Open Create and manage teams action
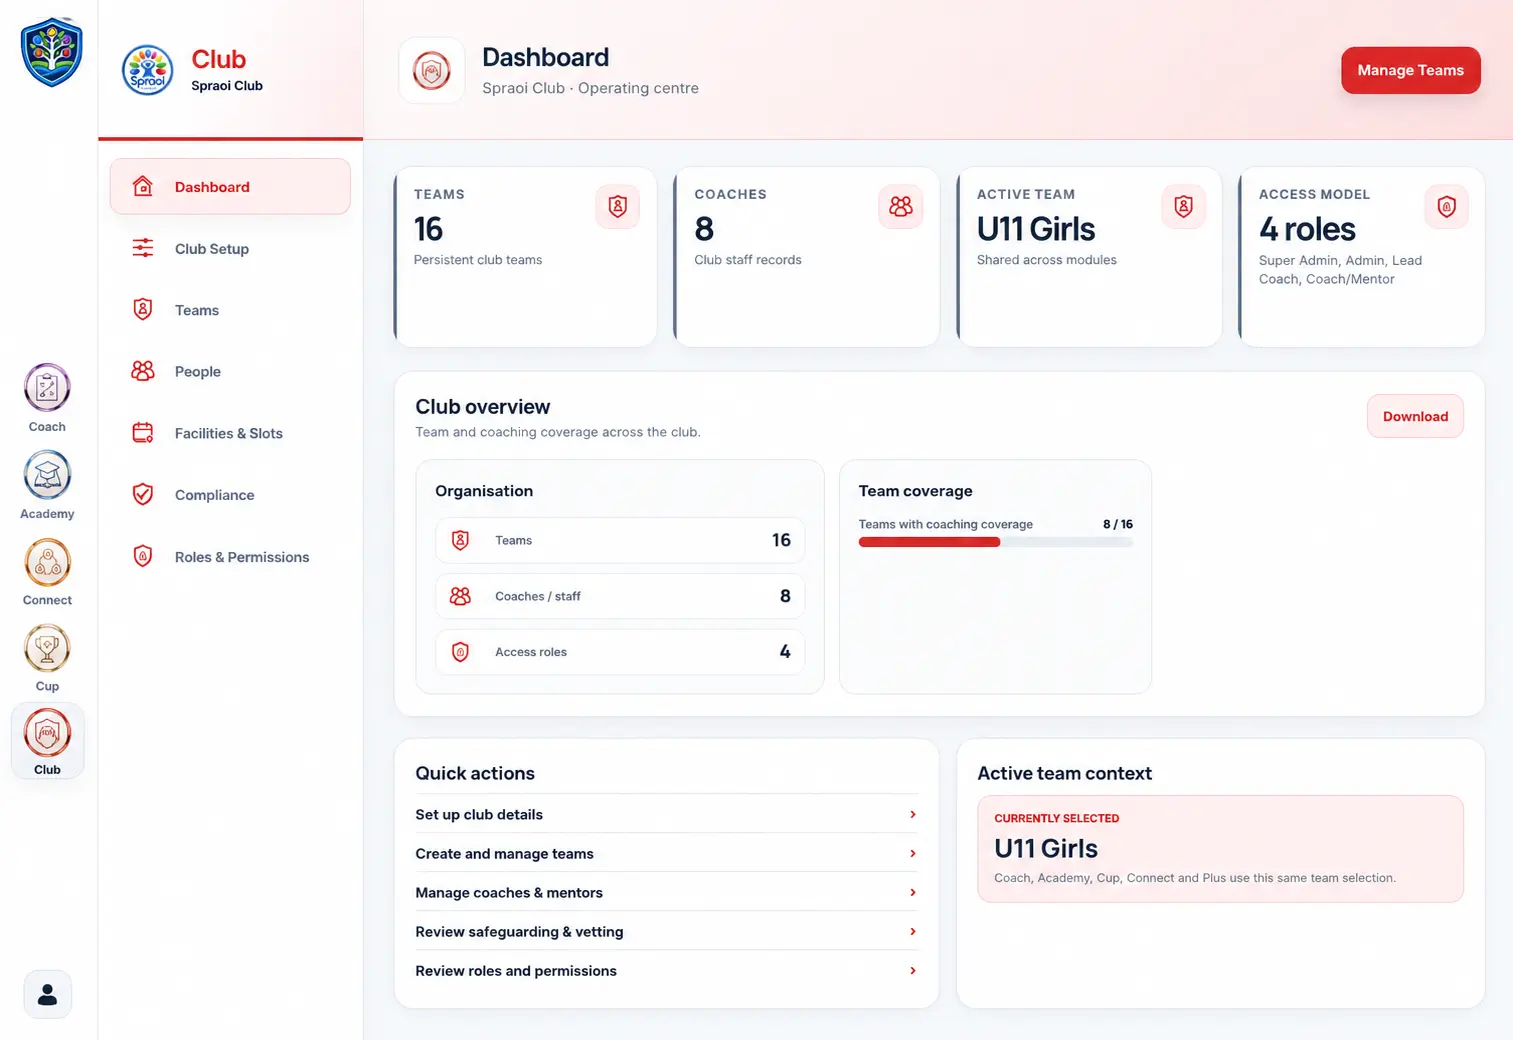 [666, 853]
